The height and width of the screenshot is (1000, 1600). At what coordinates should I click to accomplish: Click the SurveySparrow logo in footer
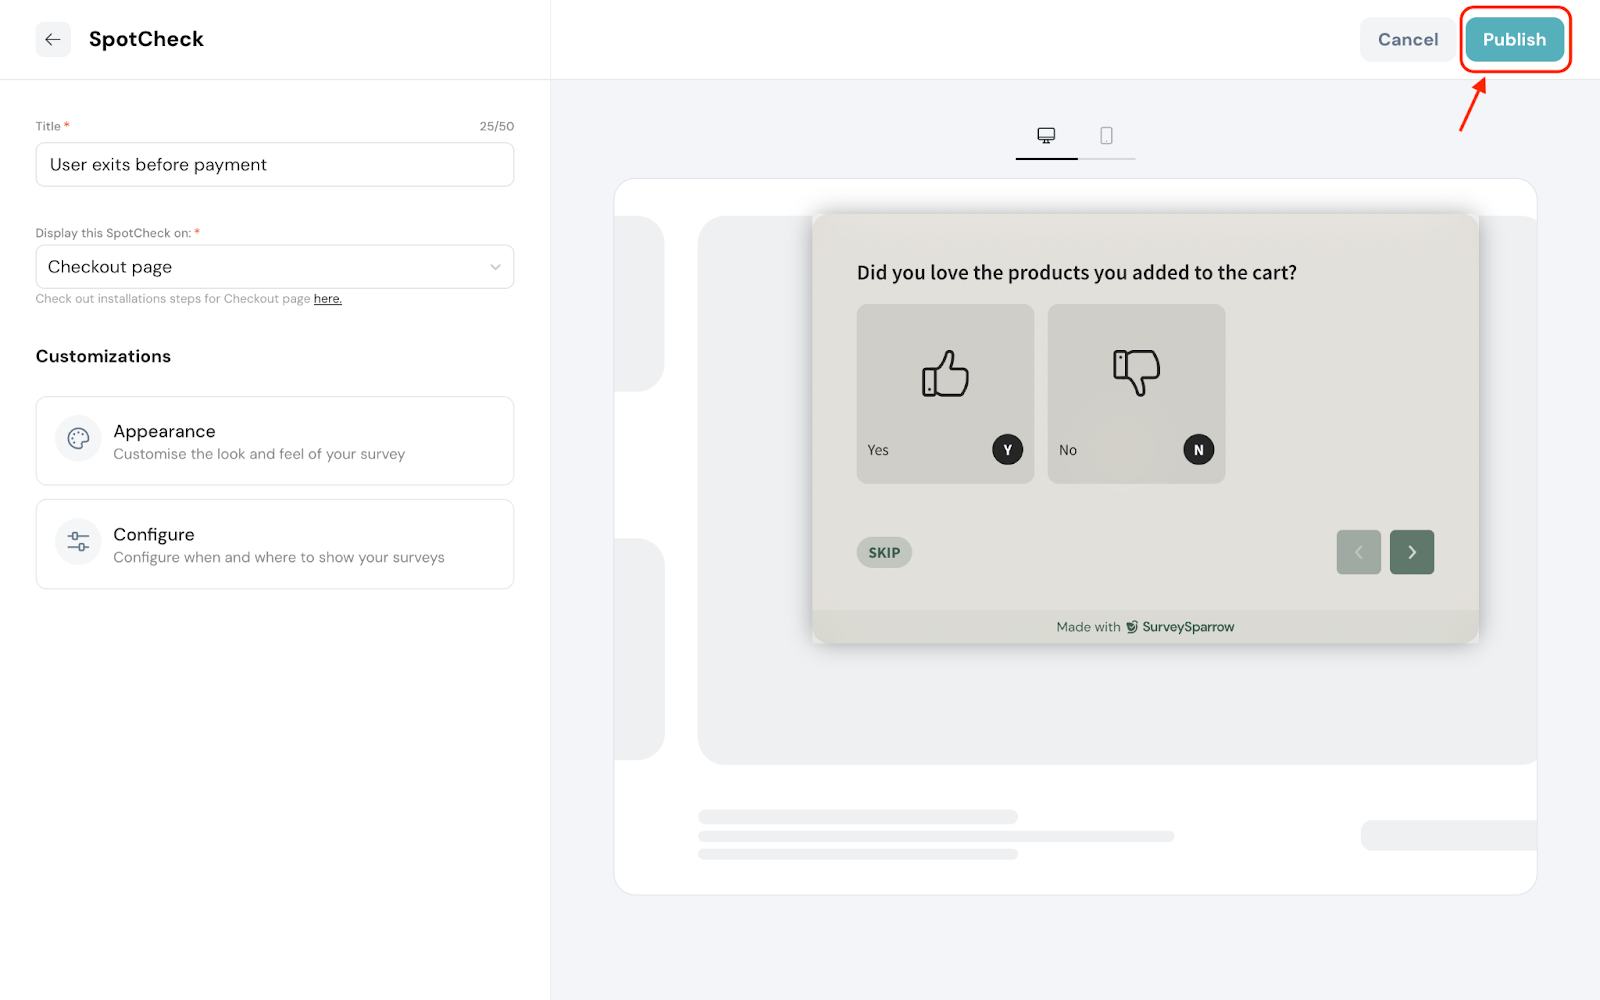[x=1132, y=627]
